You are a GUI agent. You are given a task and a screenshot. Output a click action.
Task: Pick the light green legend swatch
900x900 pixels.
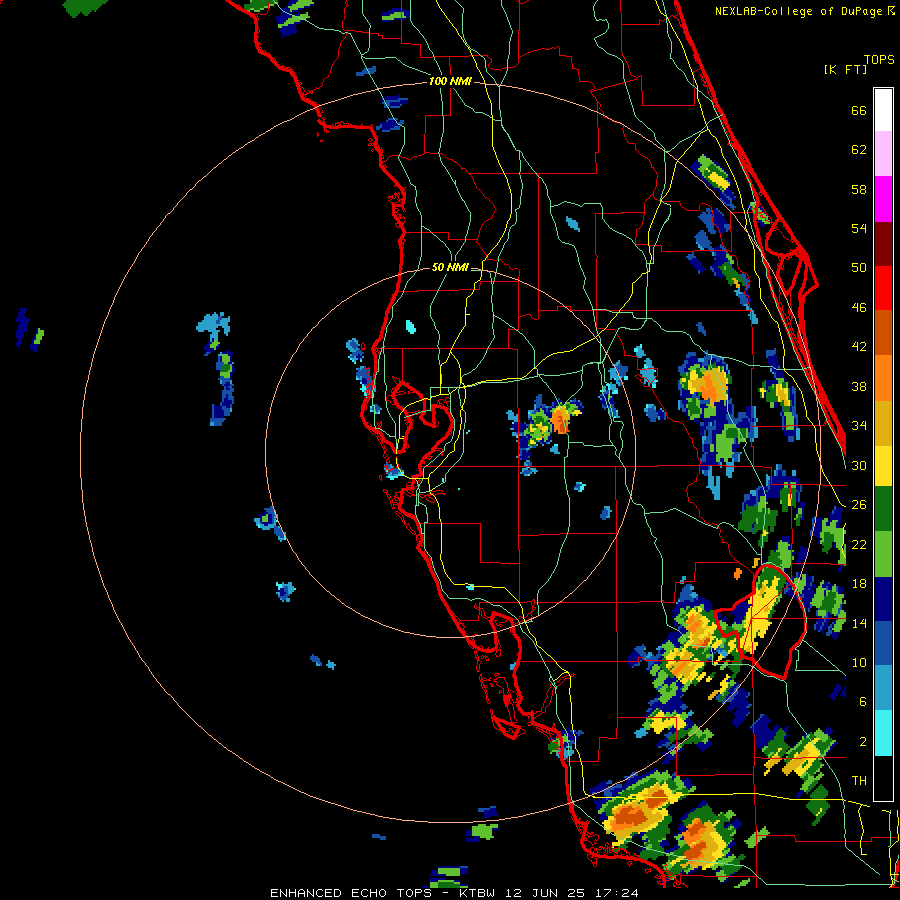[x=883, y=554]
